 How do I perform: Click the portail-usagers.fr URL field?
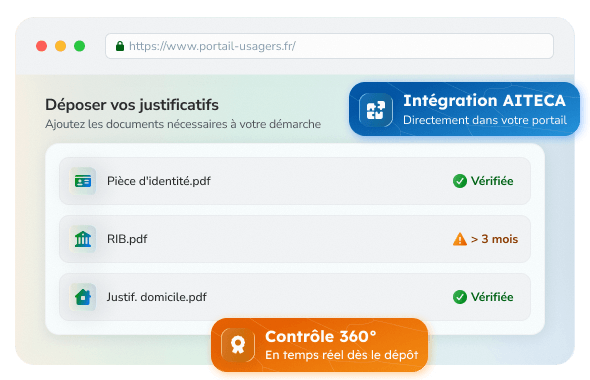(329, 46)
